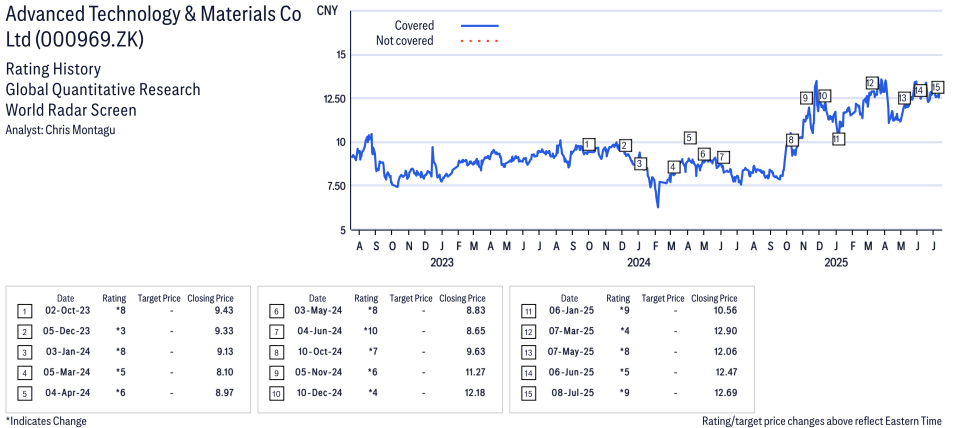Select date 02-Oct-23 in the table

coord(66,311)
